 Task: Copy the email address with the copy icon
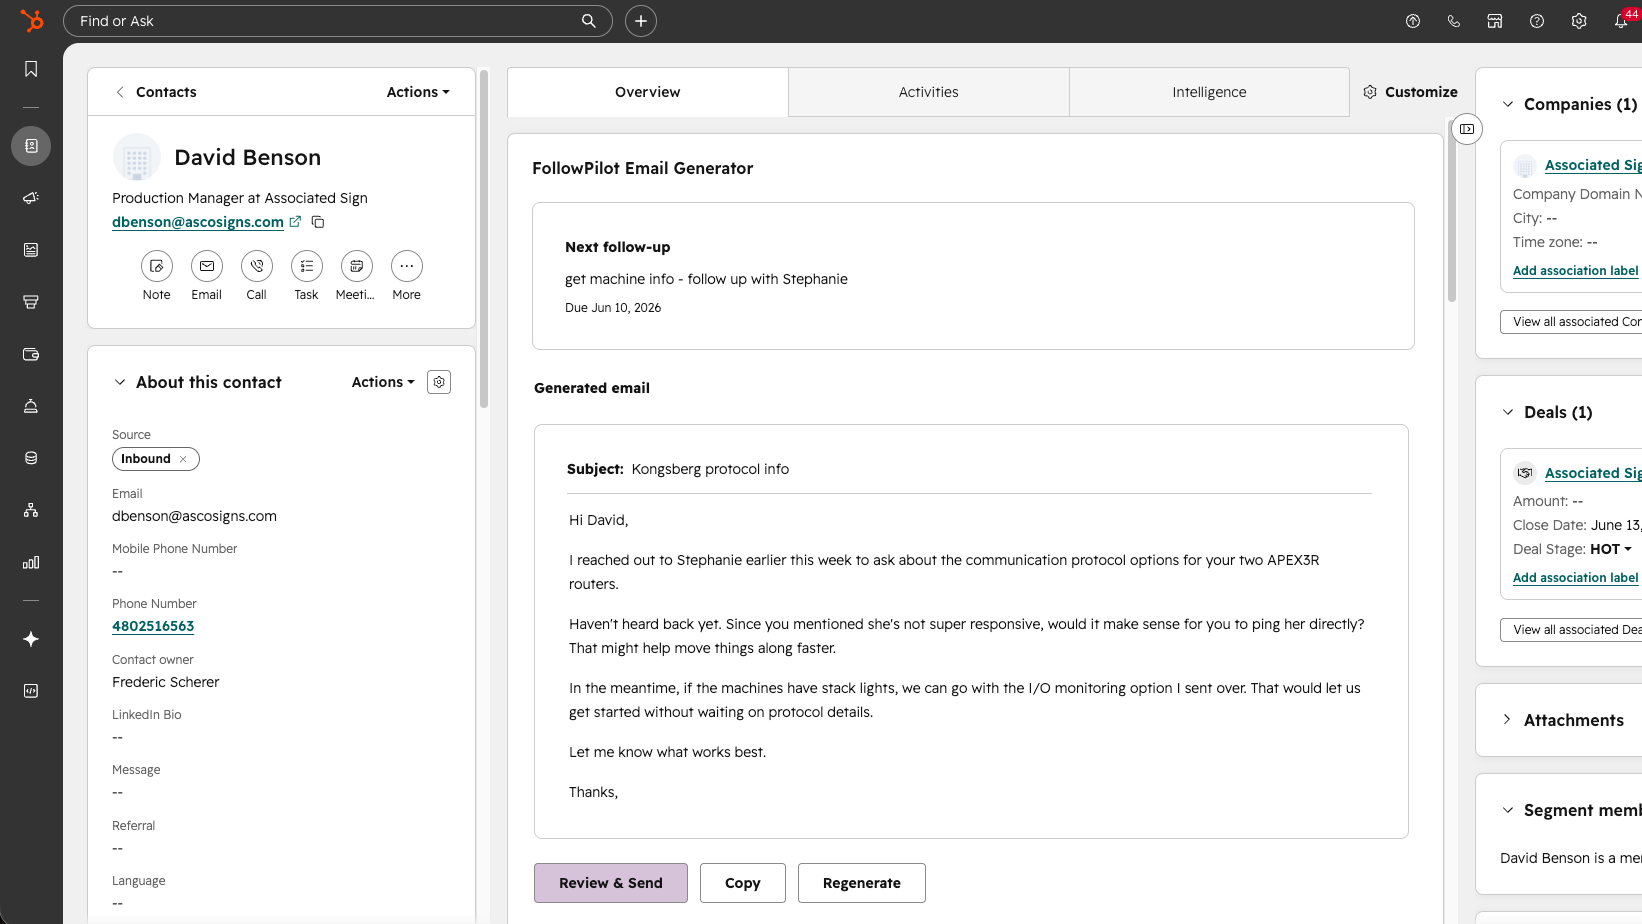pos(318,222)
